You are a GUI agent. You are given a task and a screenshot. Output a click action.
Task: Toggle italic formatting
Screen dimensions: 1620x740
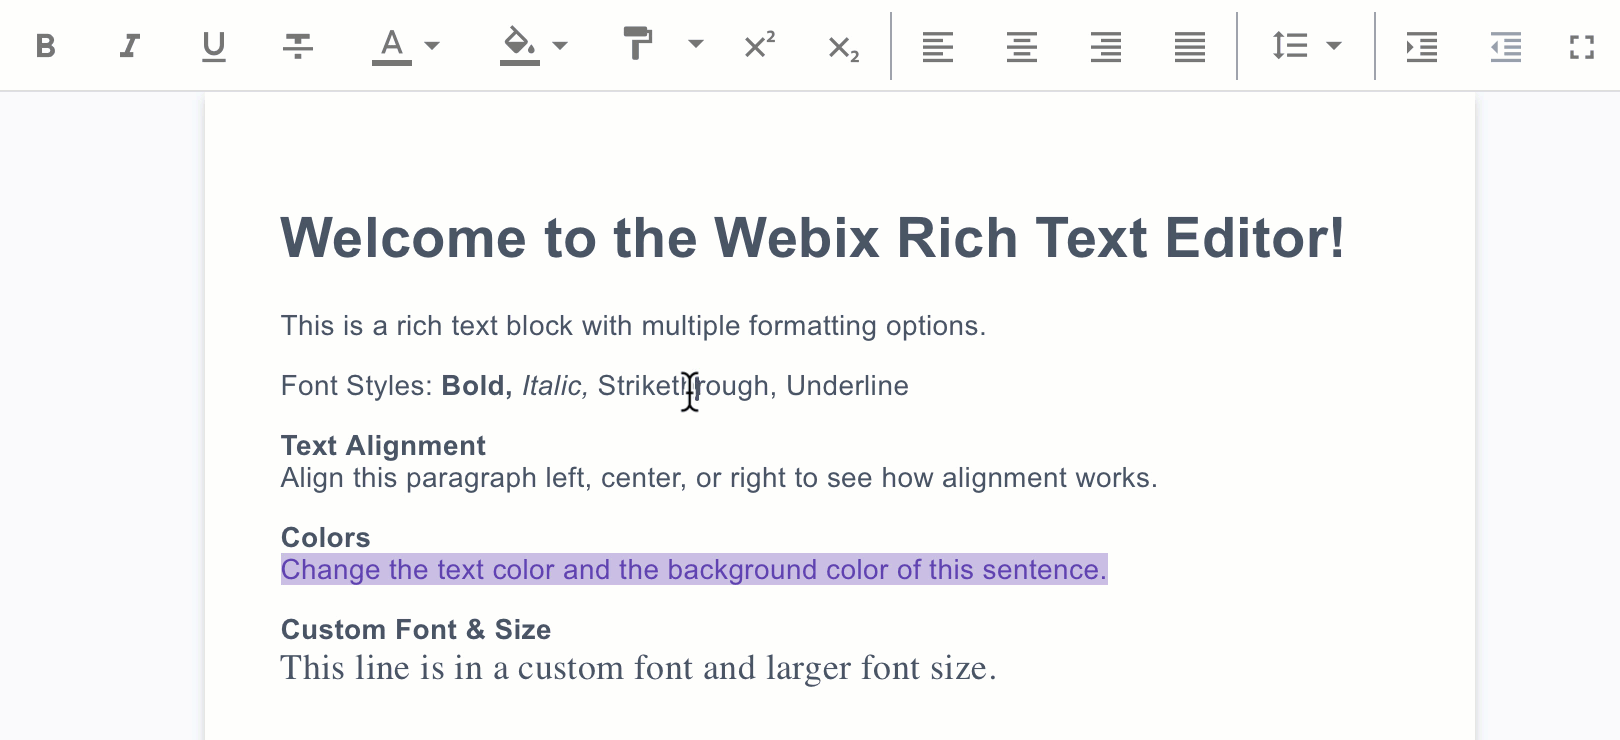point(129,46)
